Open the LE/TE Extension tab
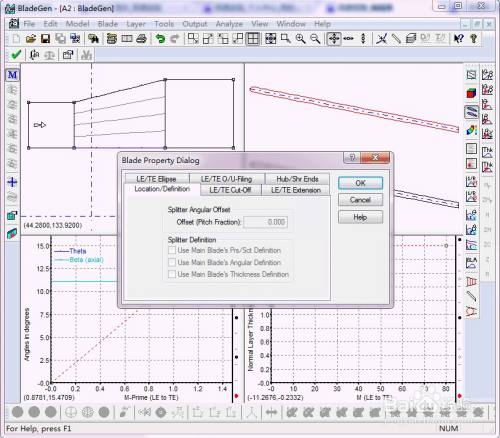Image resolution: width=500 pixels, height=438 pixels. pyautogui.click(x=296, y=190)
